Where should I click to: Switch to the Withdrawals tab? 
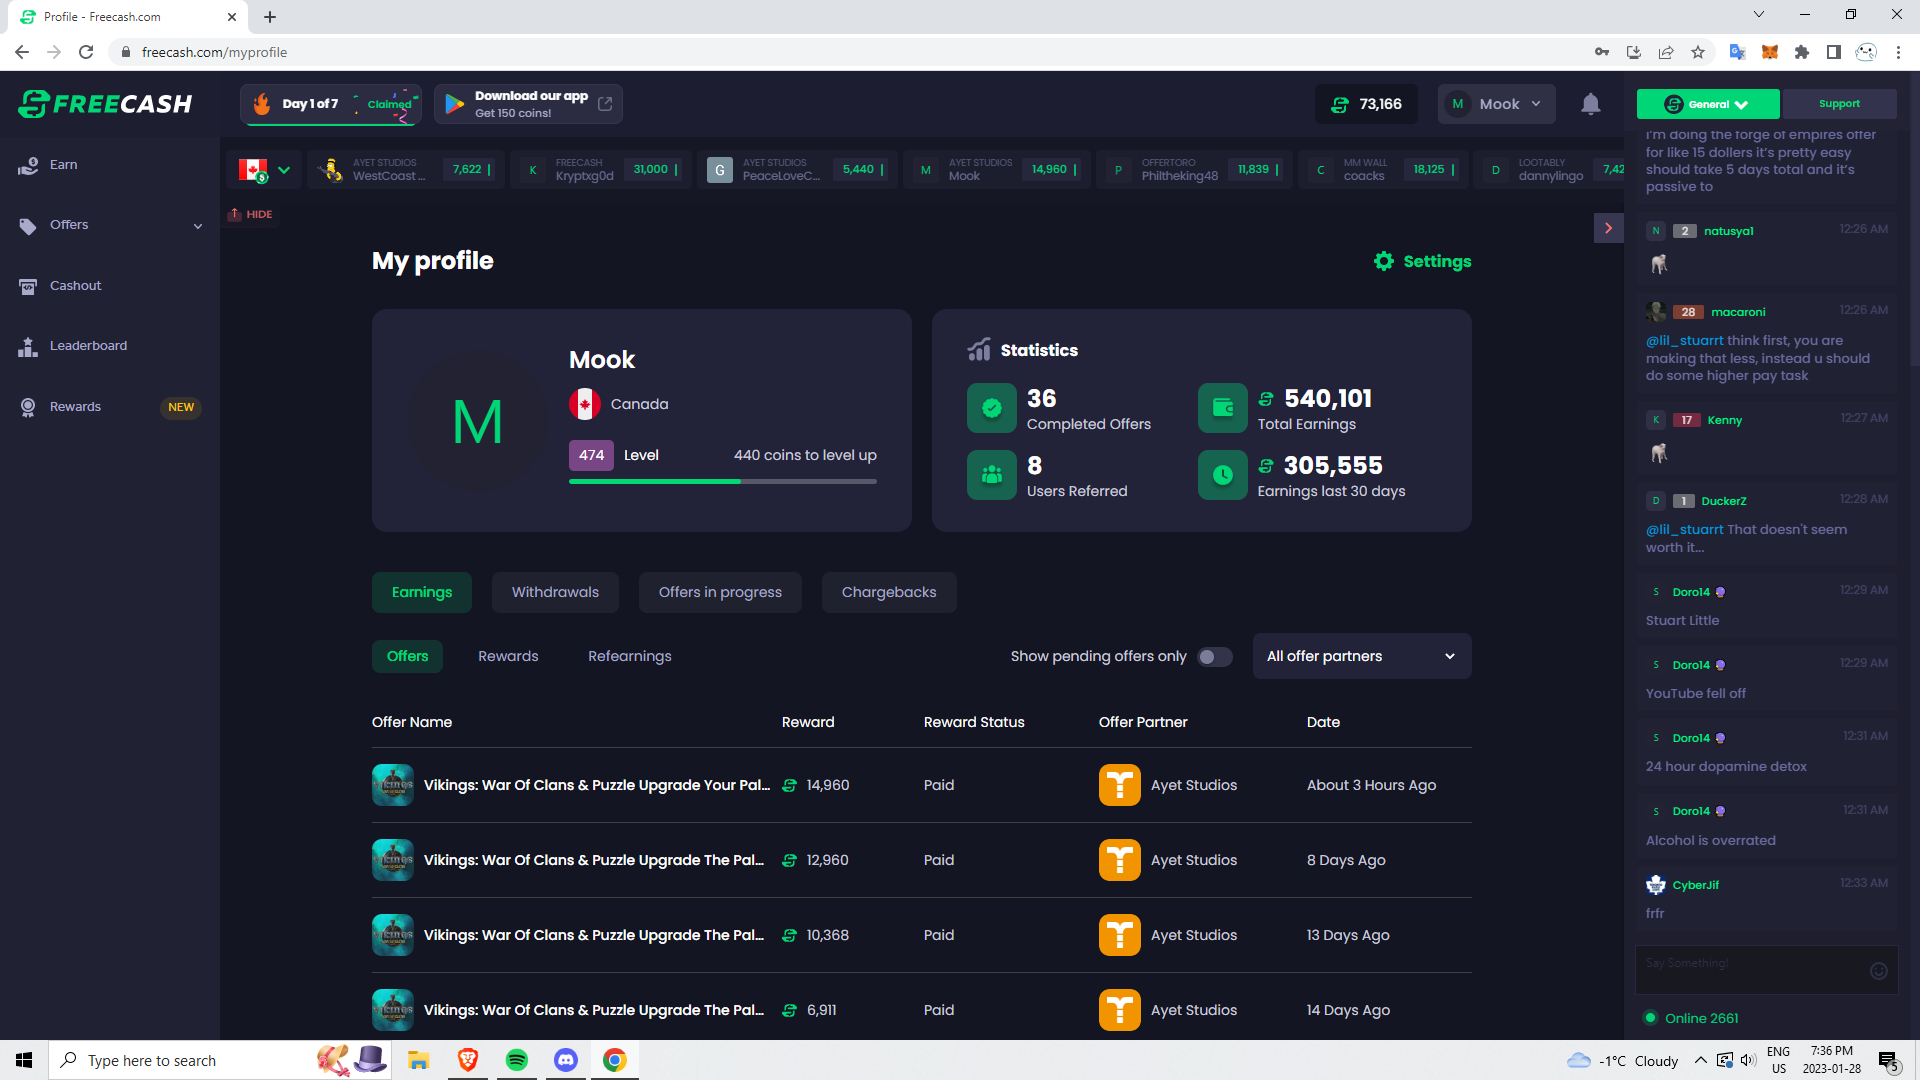(x=555, y=592)
